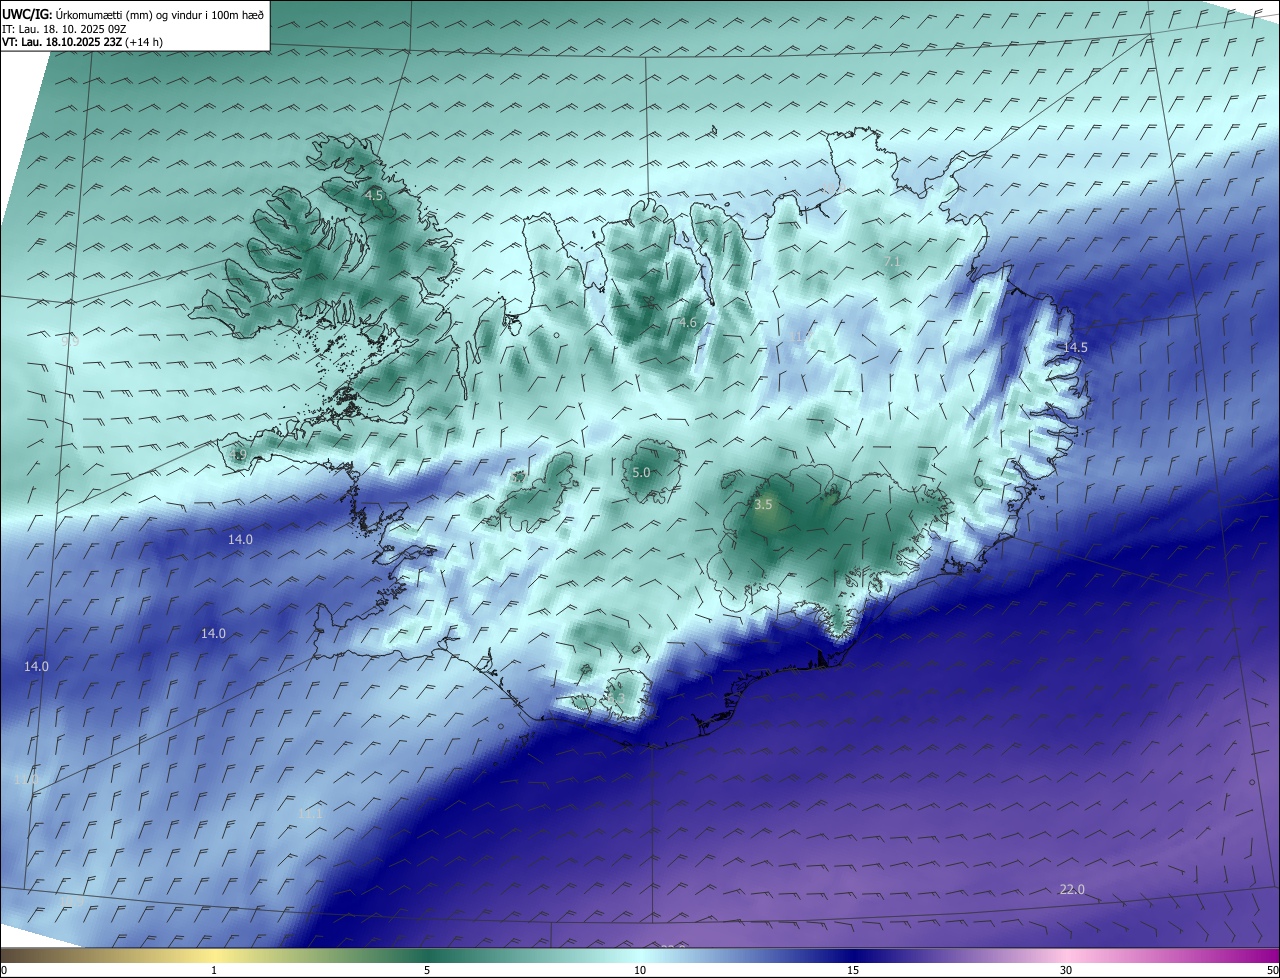Image resolution: width=1280 pixels, height=978 pixels.
Task: Click the faint 9.9 value label
Action: 70,341
